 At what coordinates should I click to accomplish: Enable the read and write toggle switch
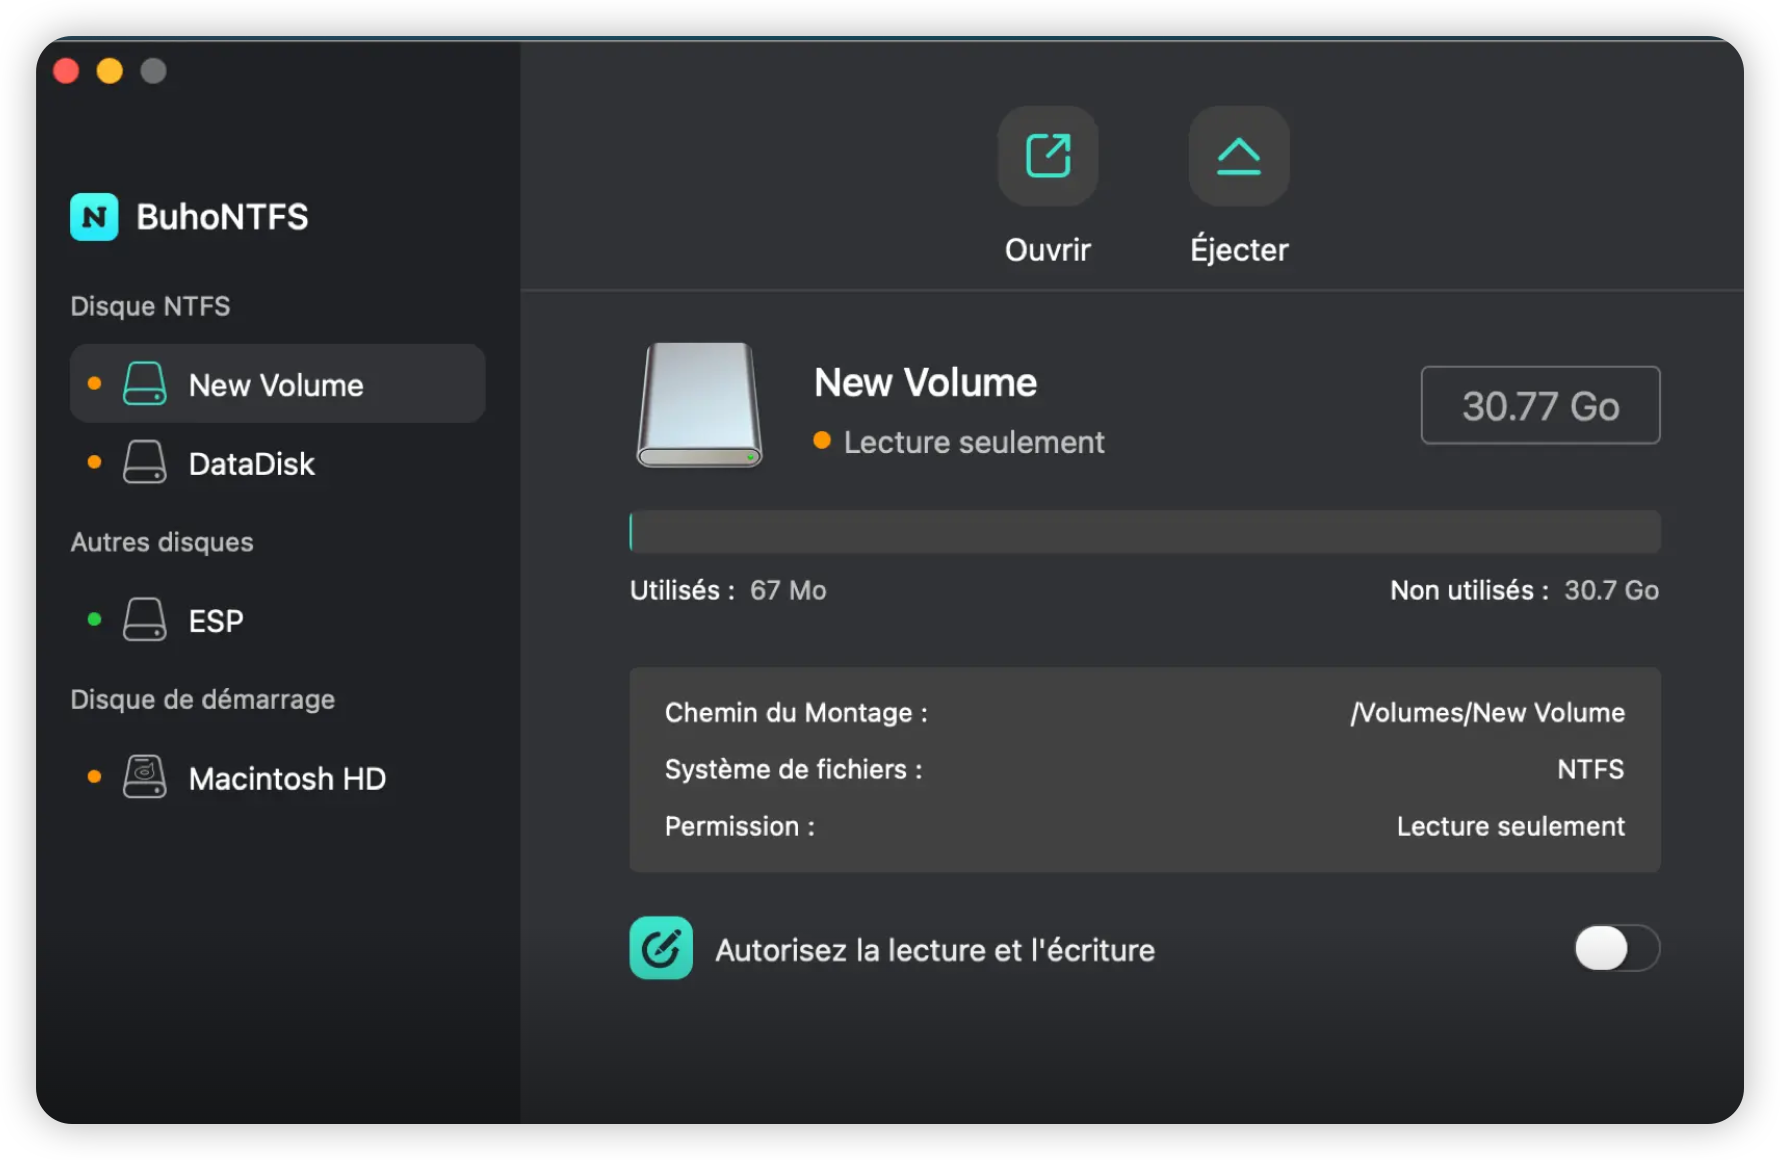point(1617,948)
